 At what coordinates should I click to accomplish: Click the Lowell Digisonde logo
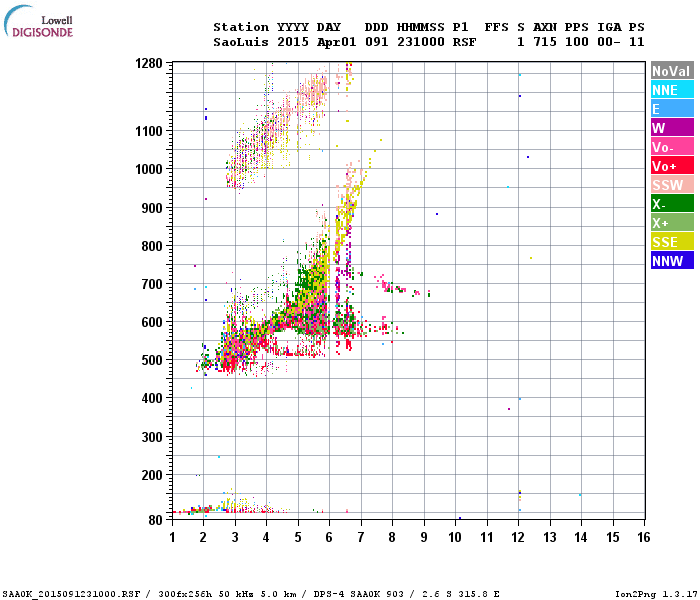38,21
